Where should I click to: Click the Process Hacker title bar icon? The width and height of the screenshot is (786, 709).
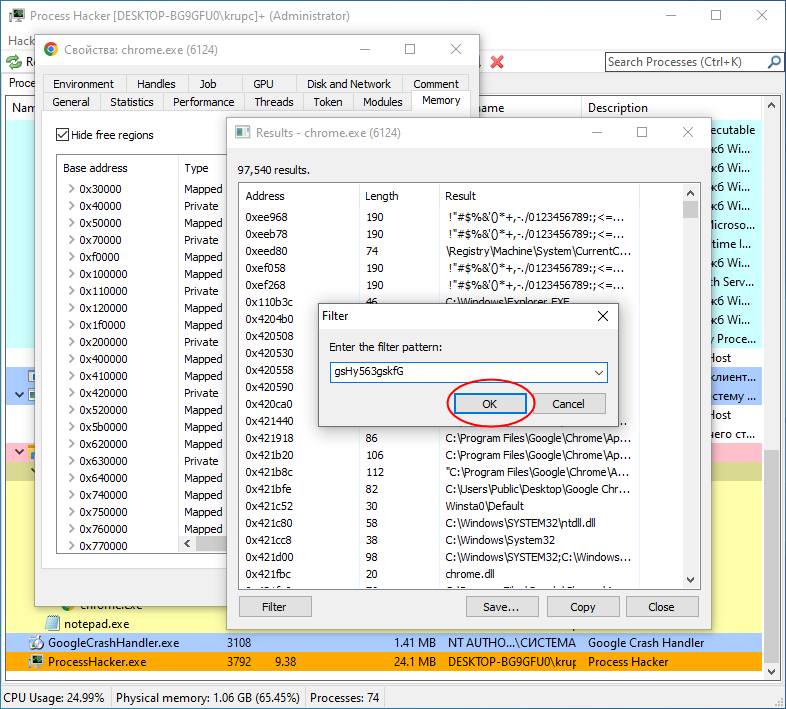[17, 16]
